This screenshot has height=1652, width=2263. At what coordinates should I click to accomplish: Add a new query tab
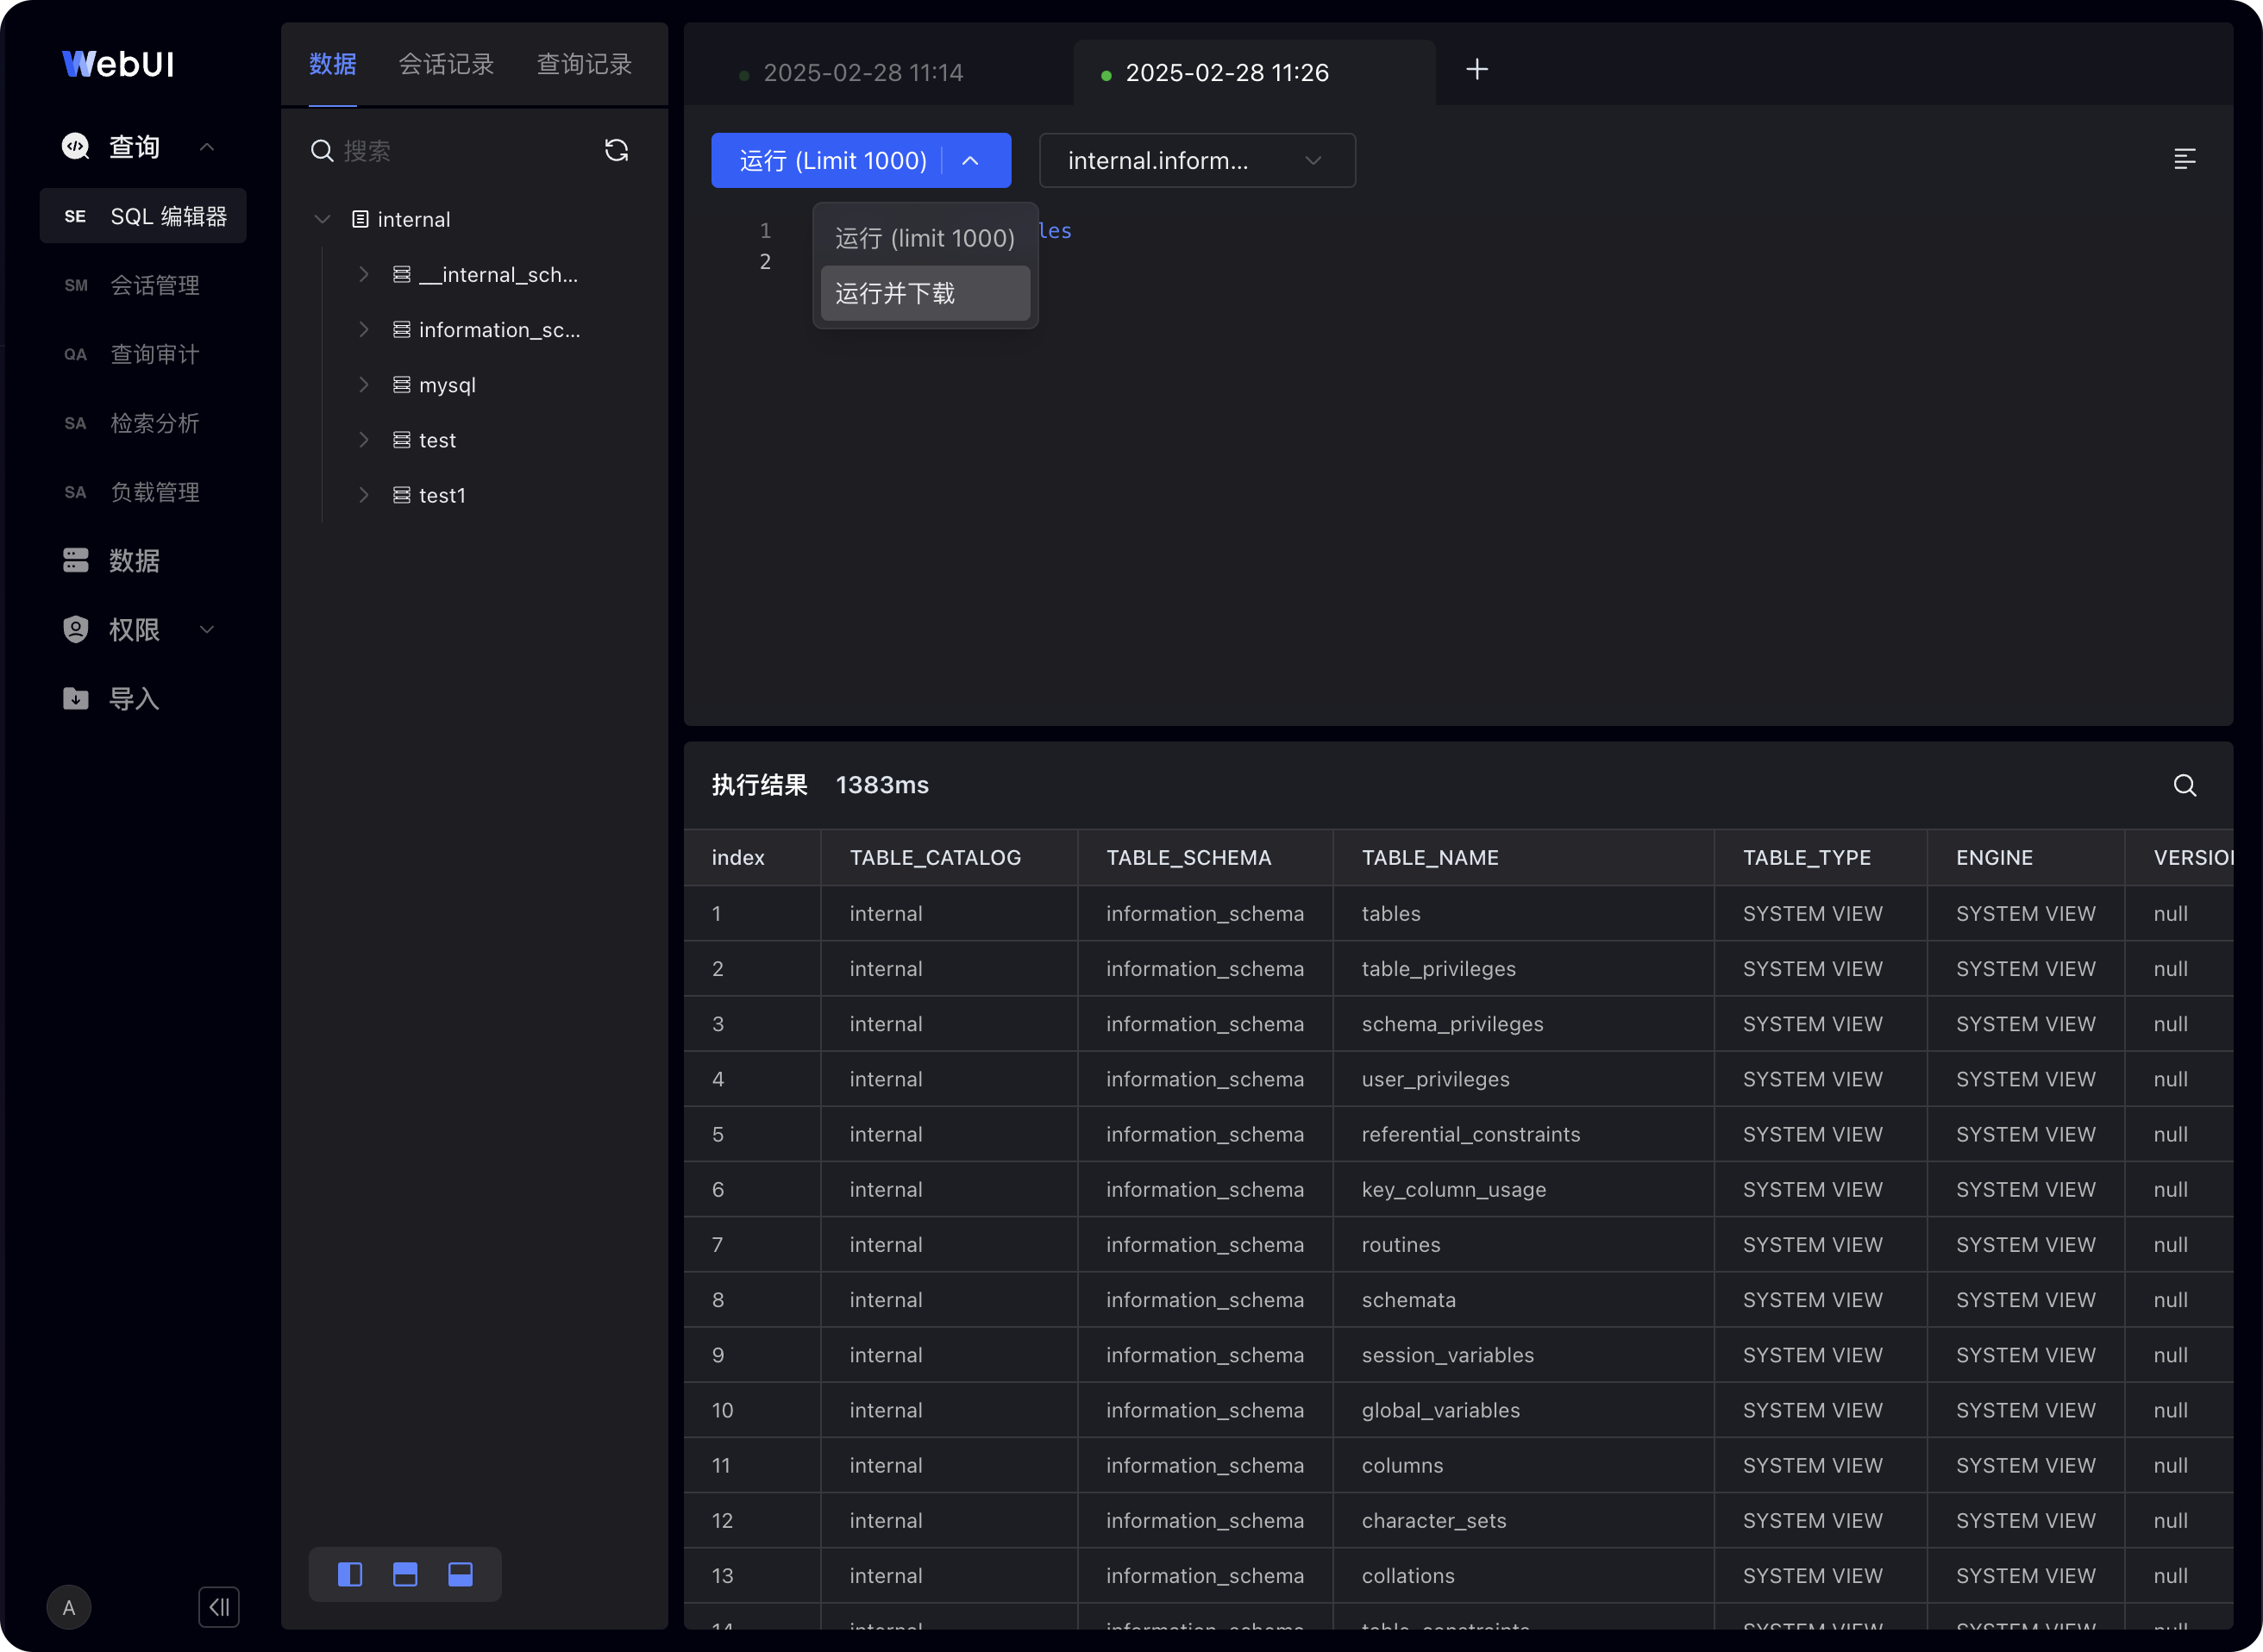[1477, 69]
